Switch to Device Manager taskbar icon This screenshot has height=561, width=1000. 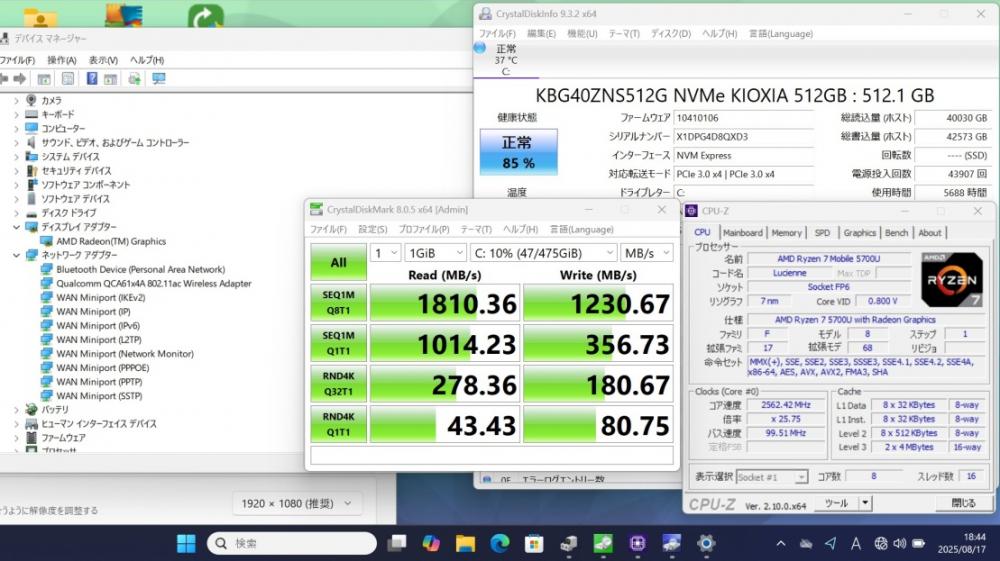[x=568, y=543]
